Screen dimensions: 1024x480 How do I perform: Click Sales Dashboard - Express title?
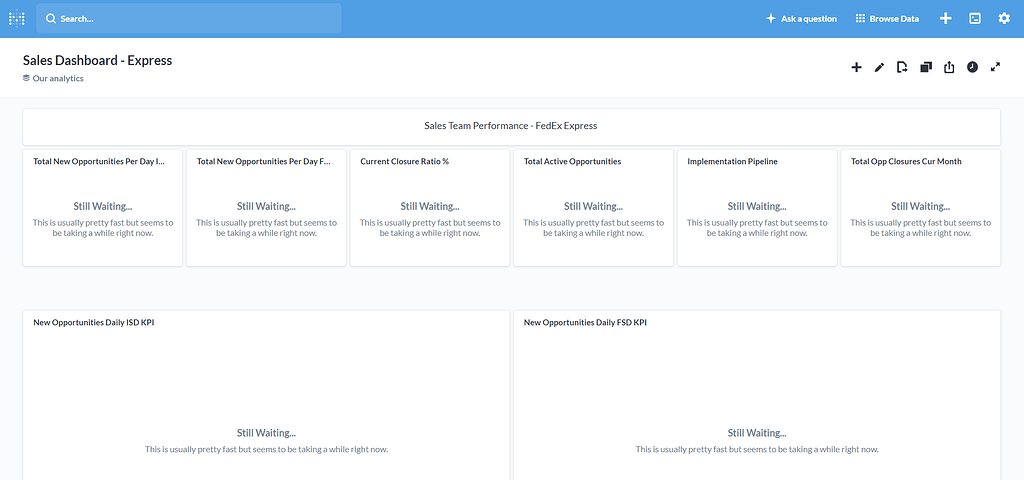97,61
